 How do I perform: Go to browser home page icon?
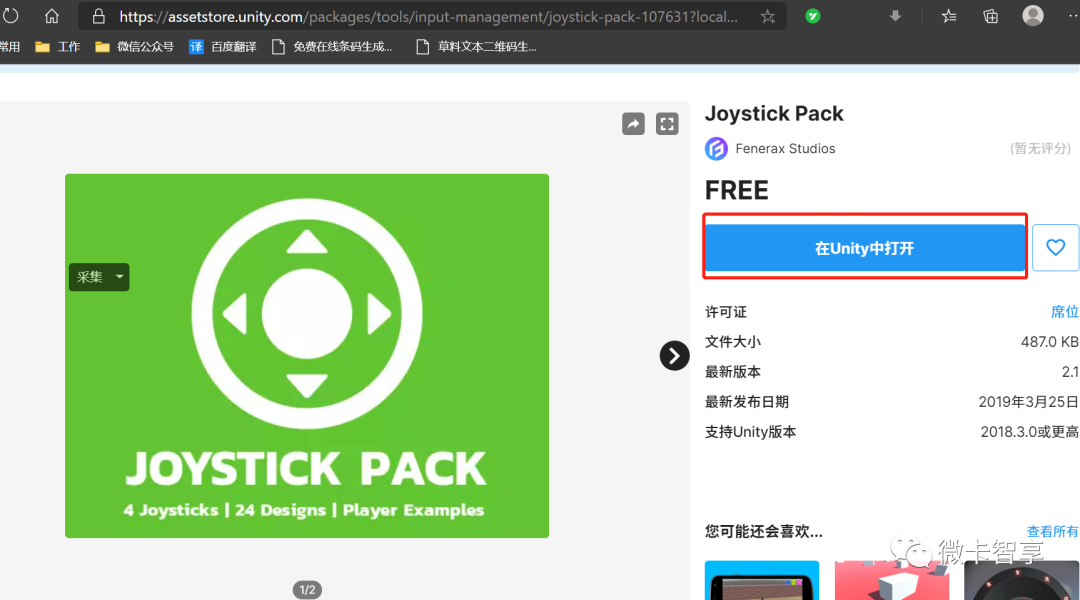pyautogui.click(x=51, y=15)
